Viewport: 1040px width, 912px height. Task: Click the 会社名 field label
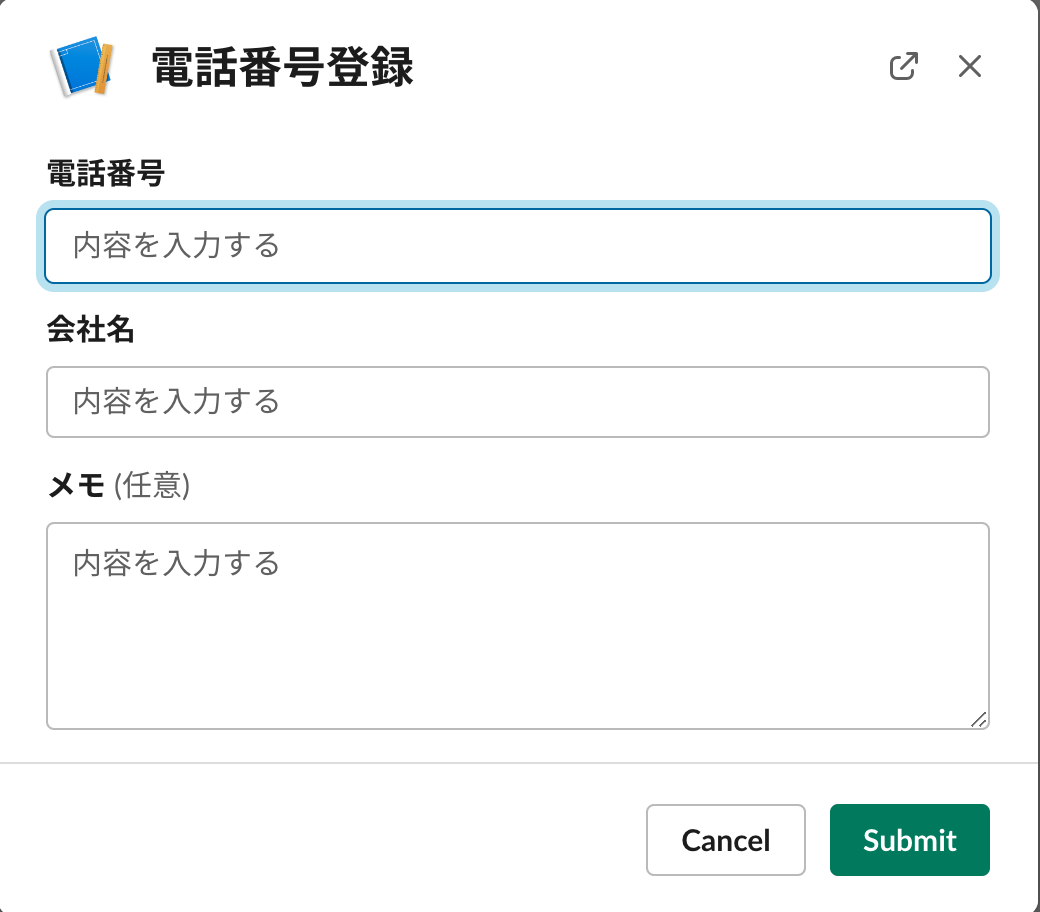point(90,330)
